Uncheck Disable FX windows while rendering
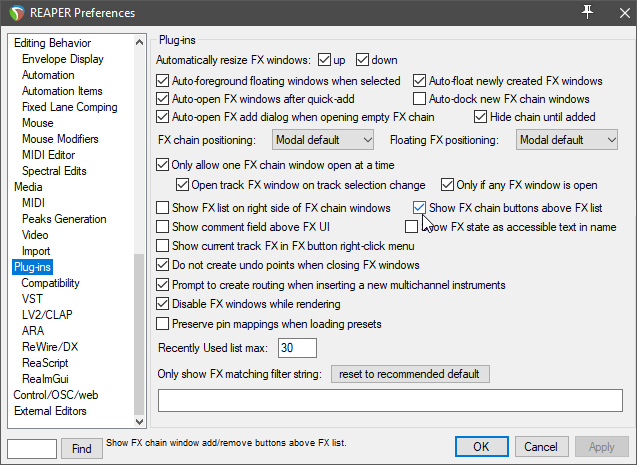The image size is (637, 465). click(164, 304)
